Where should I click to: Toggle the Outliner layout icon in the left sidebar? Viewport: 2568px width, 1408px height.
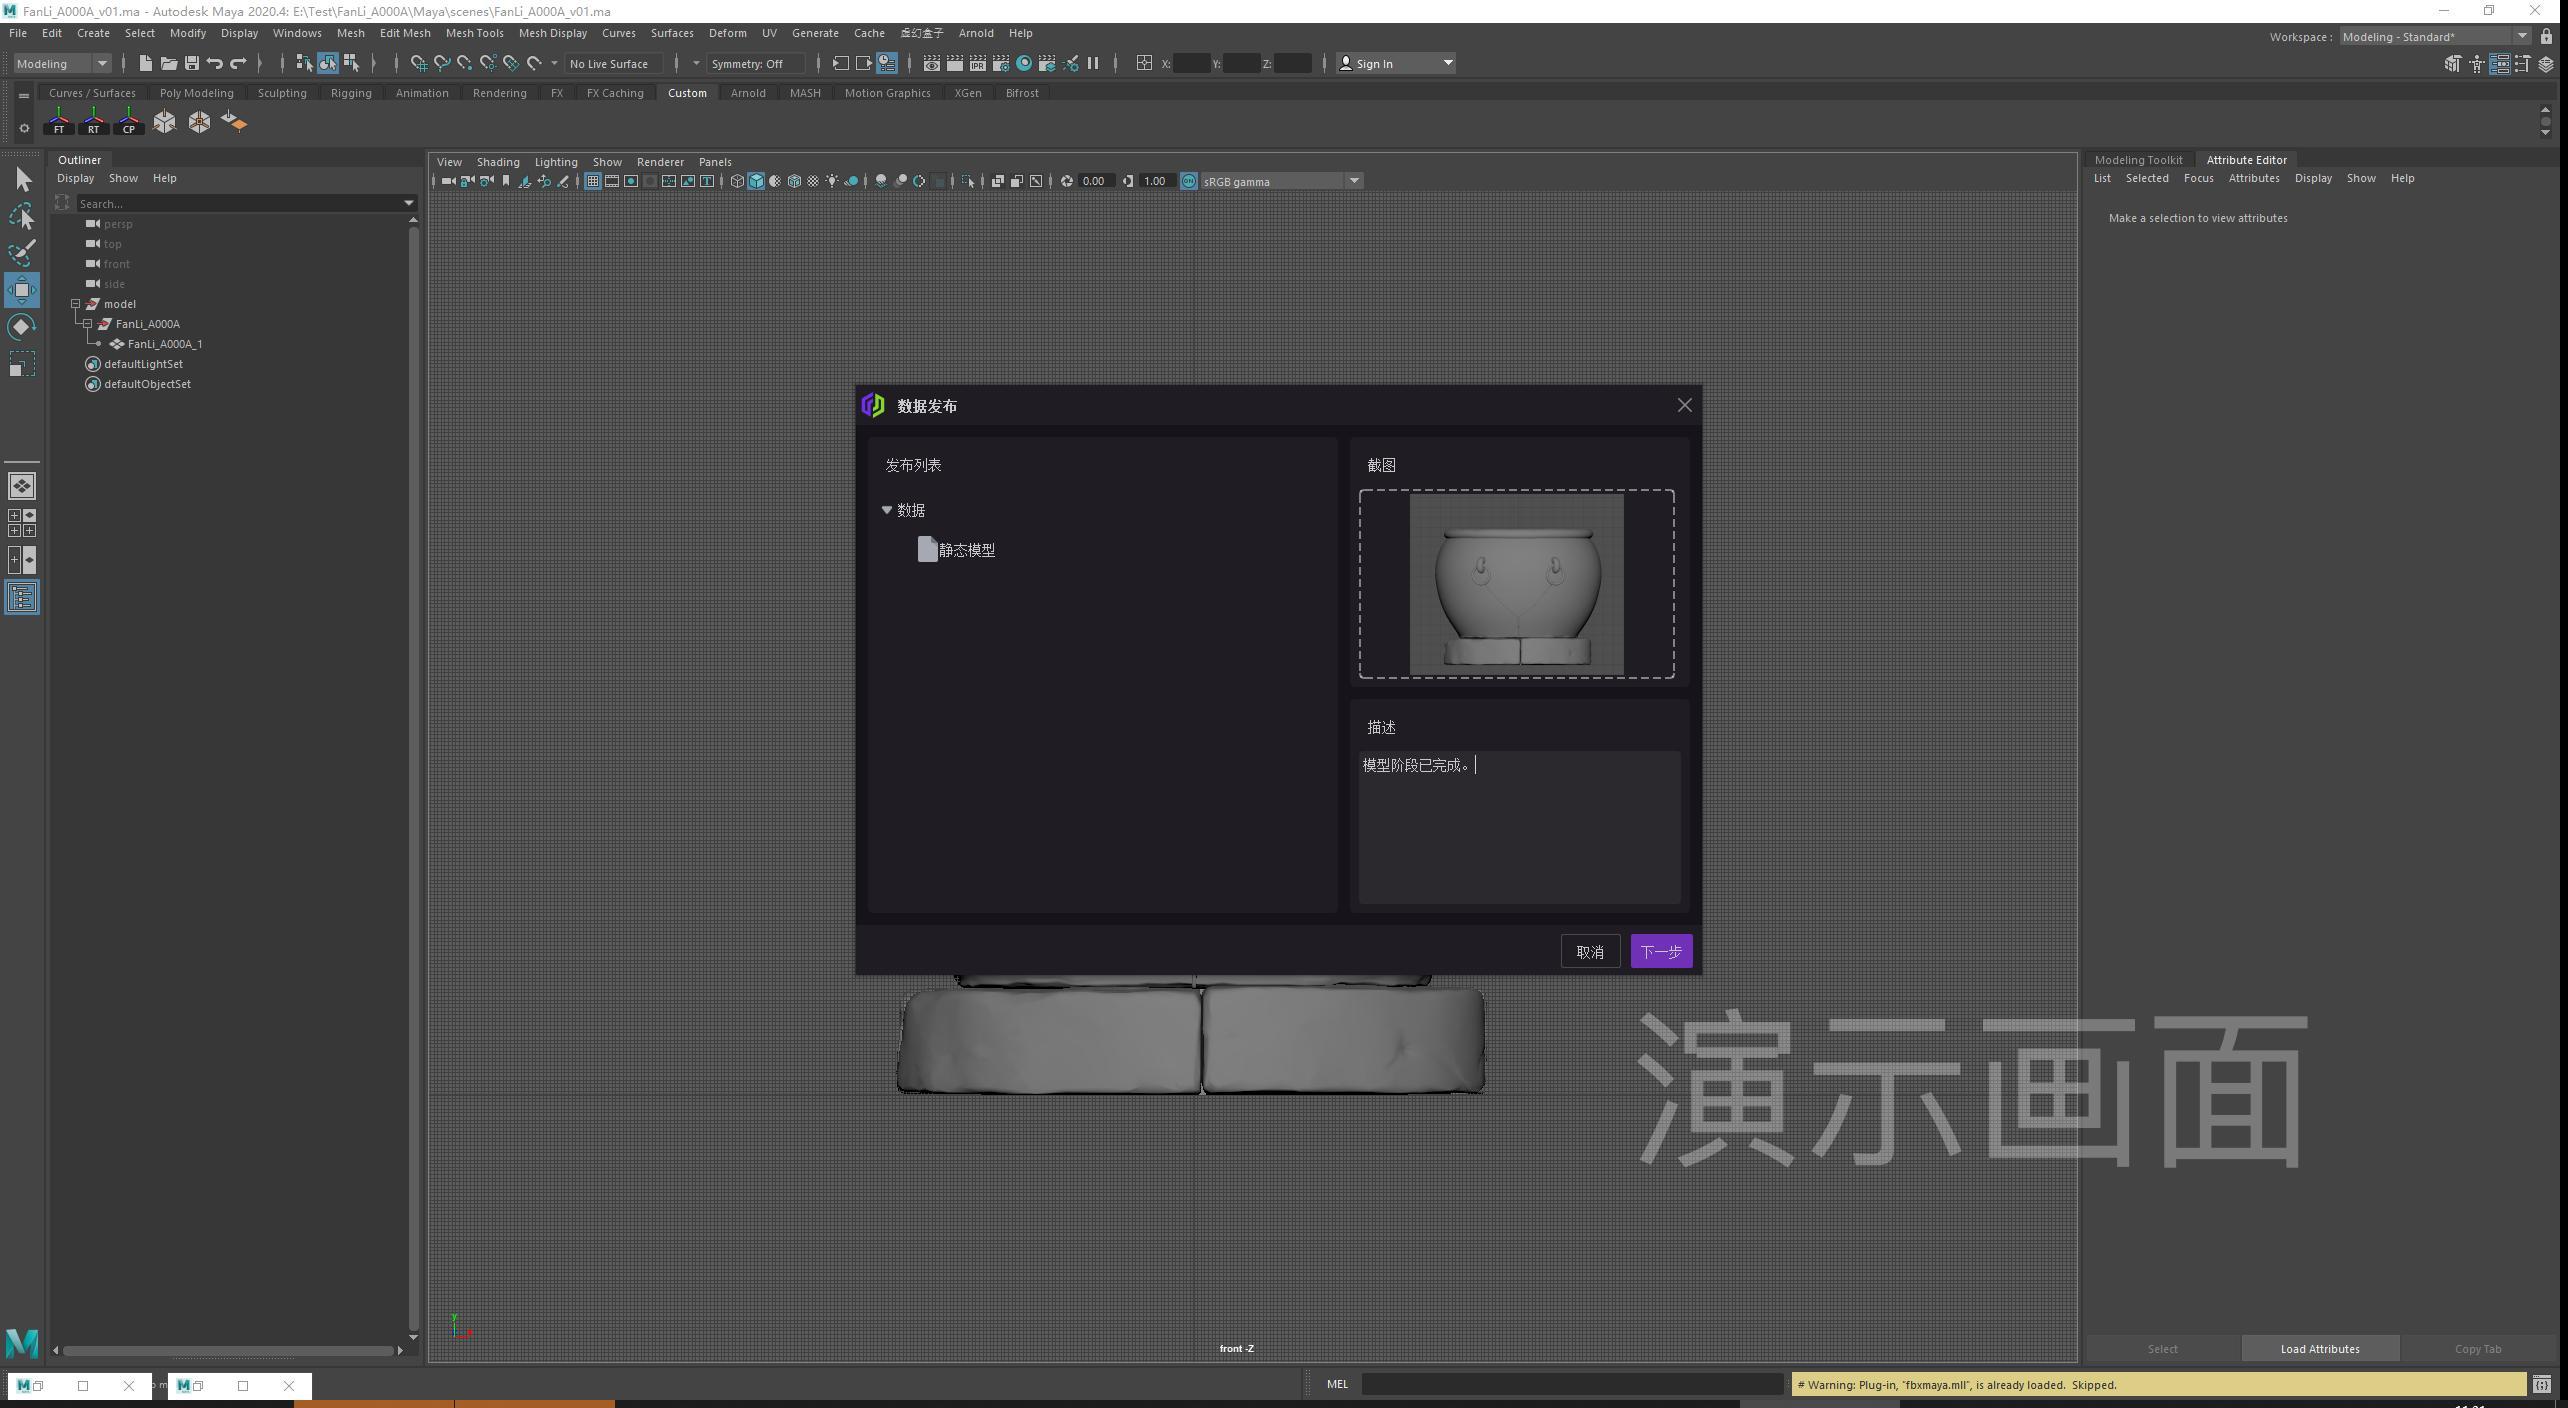coord(22,597)
